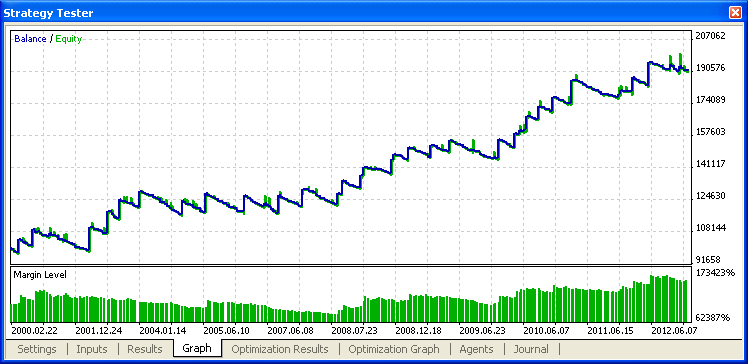The height and width of the screenshot is (364, 748).
Task: Open the Agents tab
Action: click(x=476, y=349)
